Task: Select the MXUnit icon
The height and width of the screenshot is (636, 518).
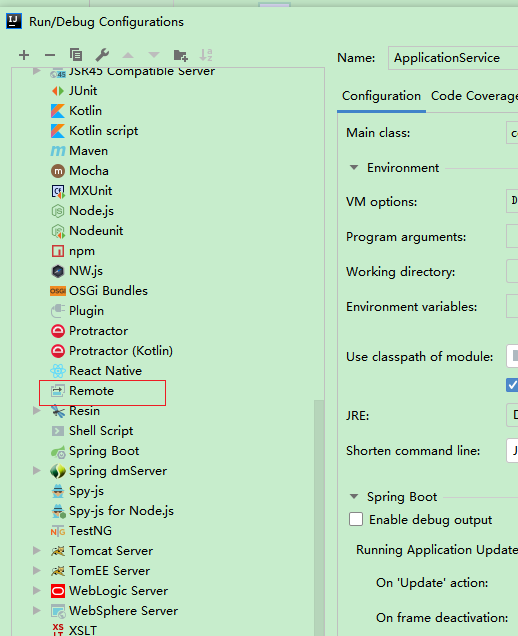Action: click(x=58, y=191)
